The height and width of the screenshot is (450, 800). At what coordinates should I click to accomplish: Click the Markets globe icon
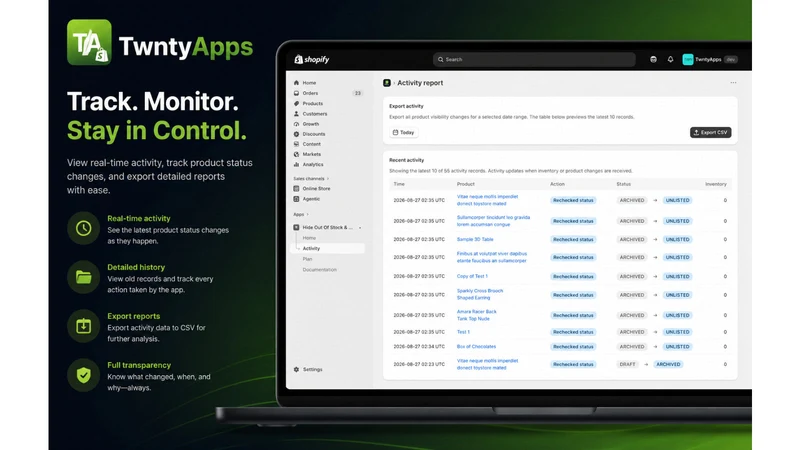(x=296, y=154)
